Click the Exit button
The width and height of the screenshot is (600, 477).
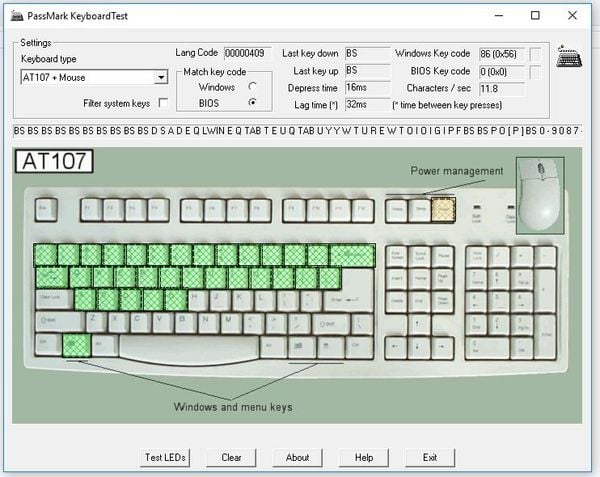point(430,457)
